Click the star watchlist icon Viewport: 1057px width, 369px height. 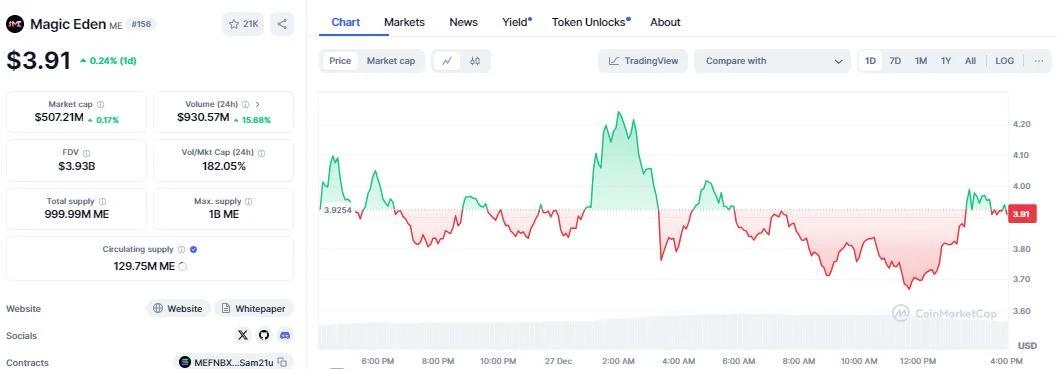pos(234,24)
